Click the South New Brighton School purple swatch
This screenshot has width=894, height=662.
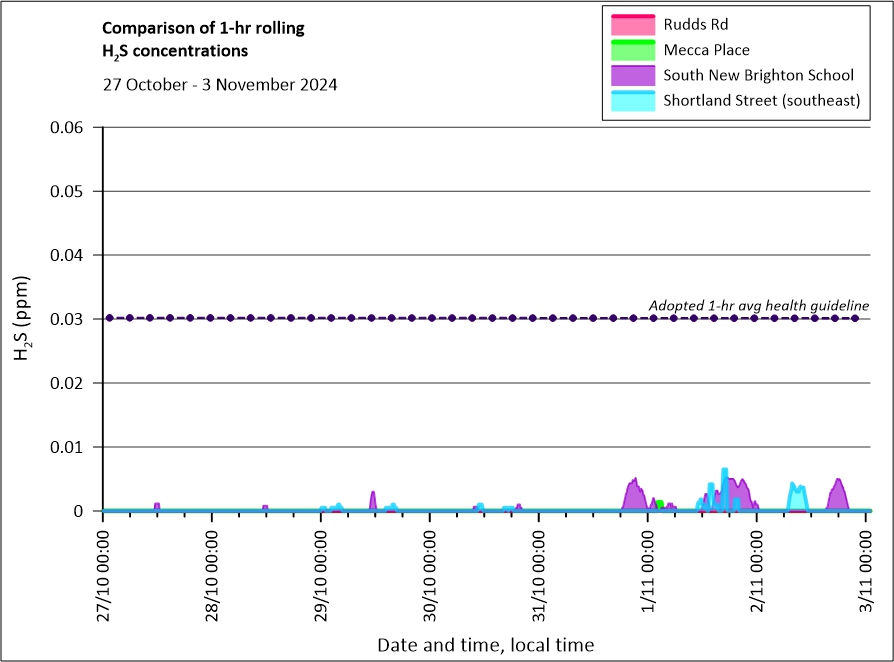(x=631, y=75)
